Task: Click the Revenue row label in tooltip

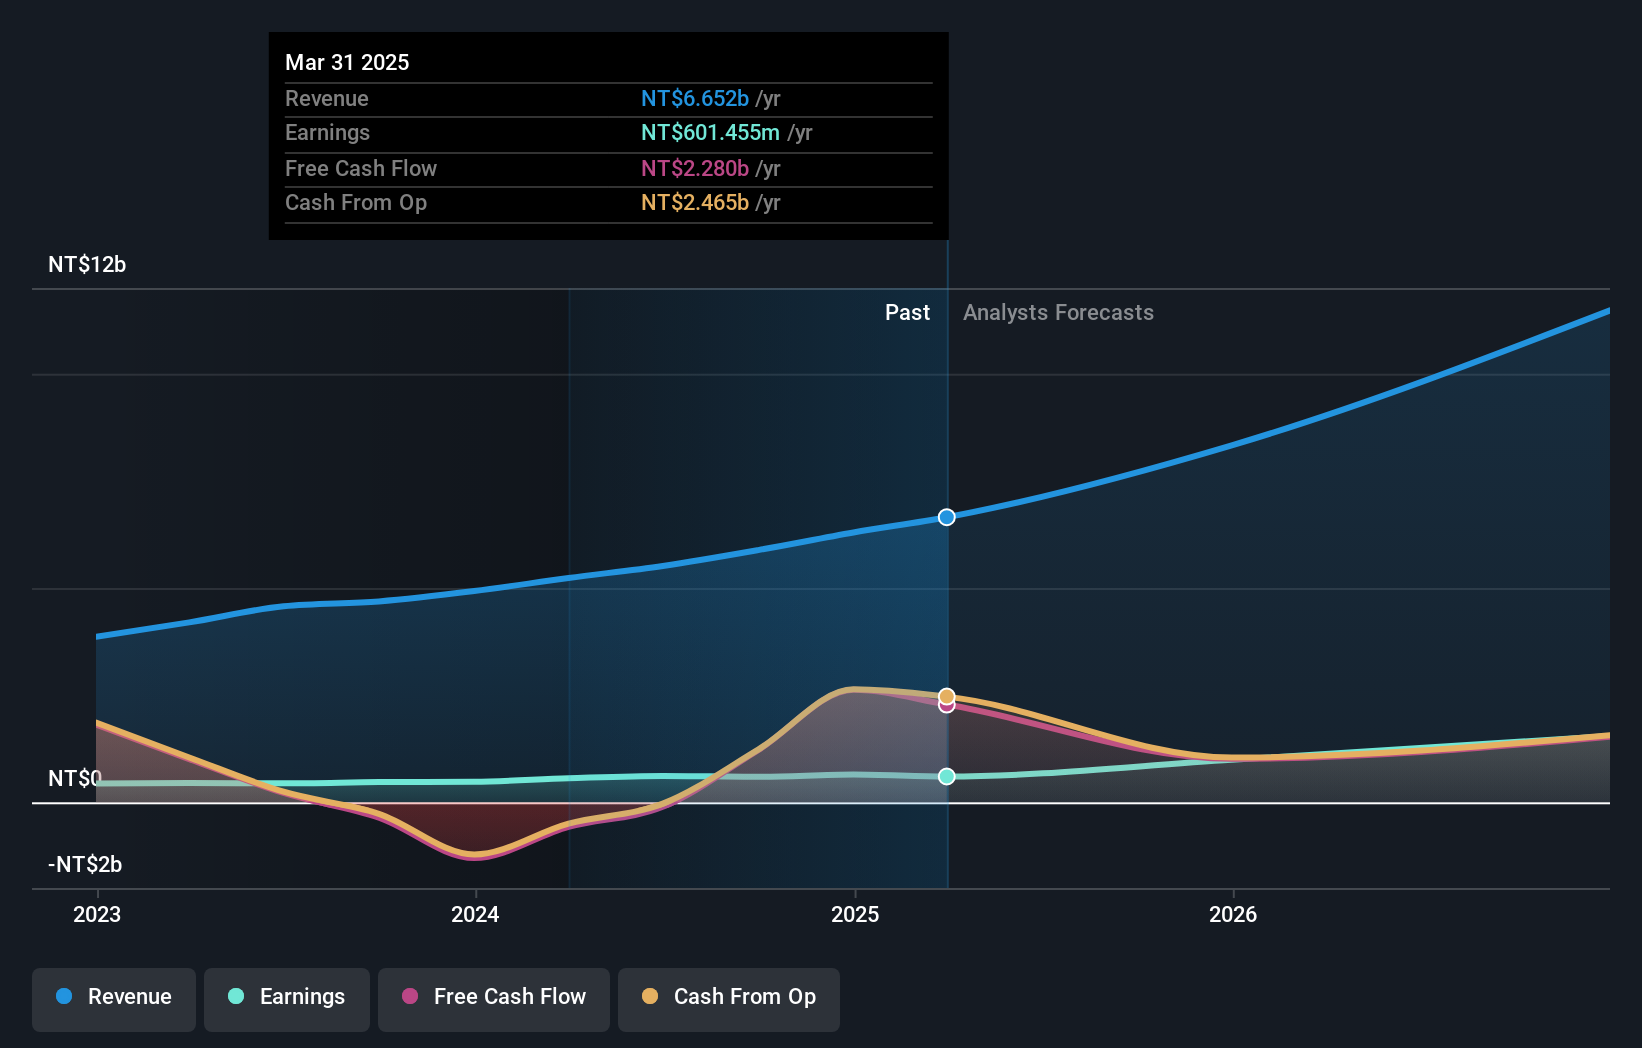Action: [327, 98]
